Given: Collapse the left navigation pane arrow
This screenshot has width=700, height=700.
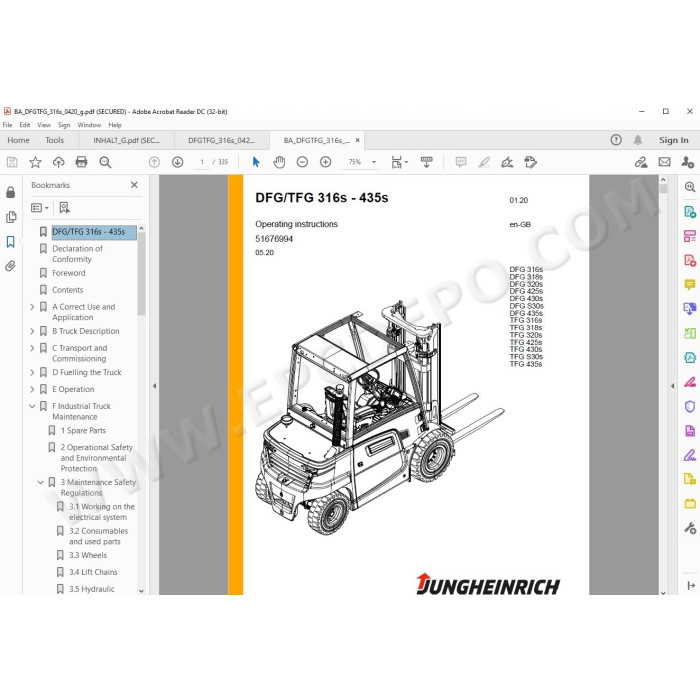Looking at the screenshot, I should coord(154,386).
